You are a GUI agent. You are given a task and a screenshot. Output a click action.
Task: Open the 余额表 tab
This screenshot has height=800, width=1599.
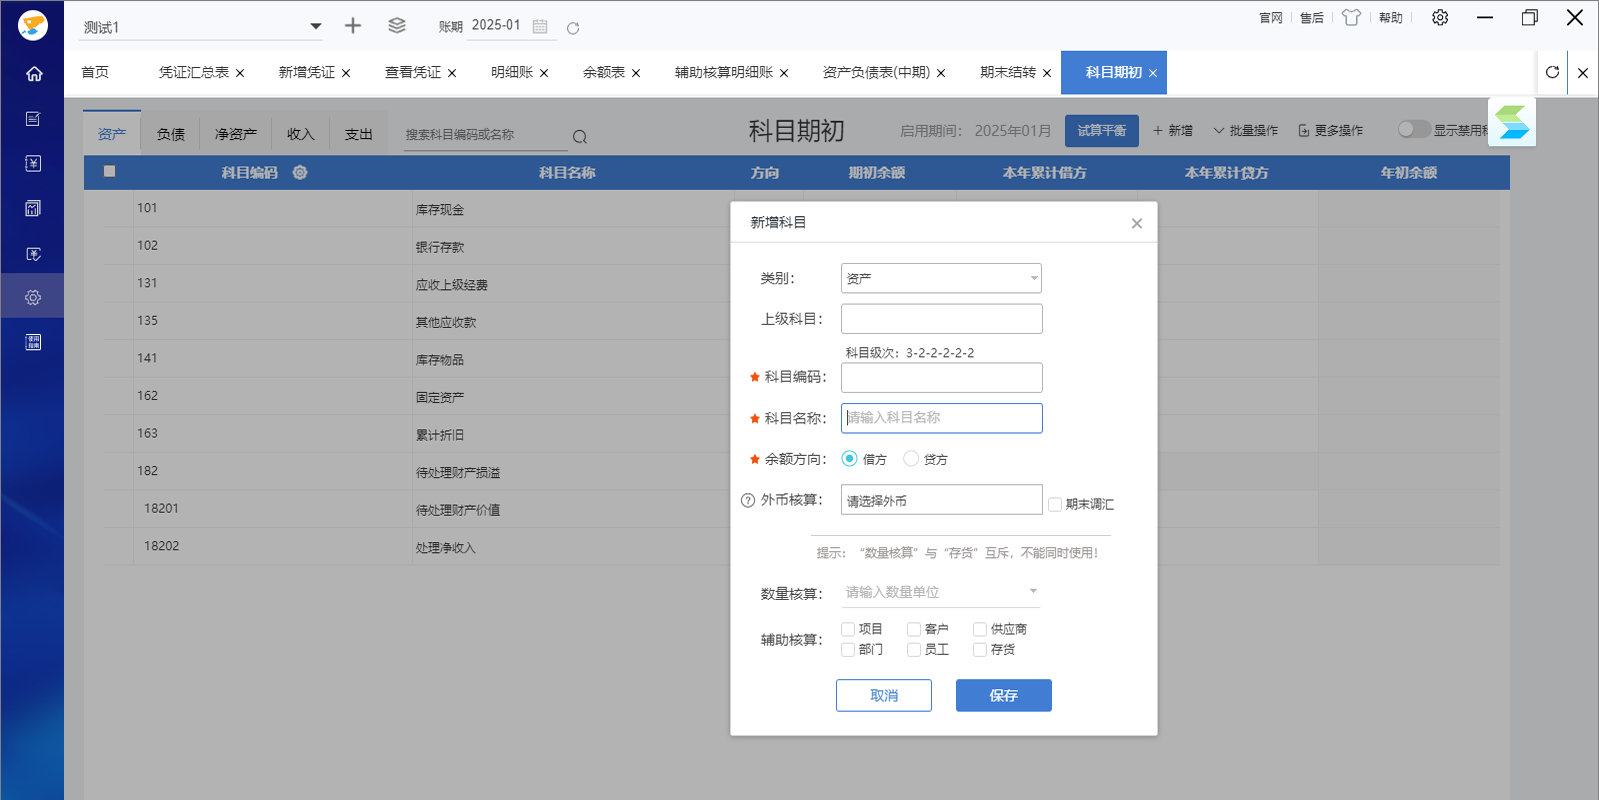[x=604, y=72]
